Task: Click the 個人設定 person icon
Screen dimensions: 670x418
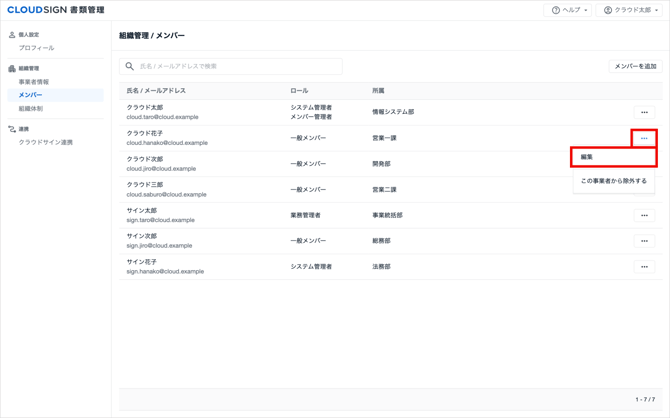Action: [x=12, y=35]
